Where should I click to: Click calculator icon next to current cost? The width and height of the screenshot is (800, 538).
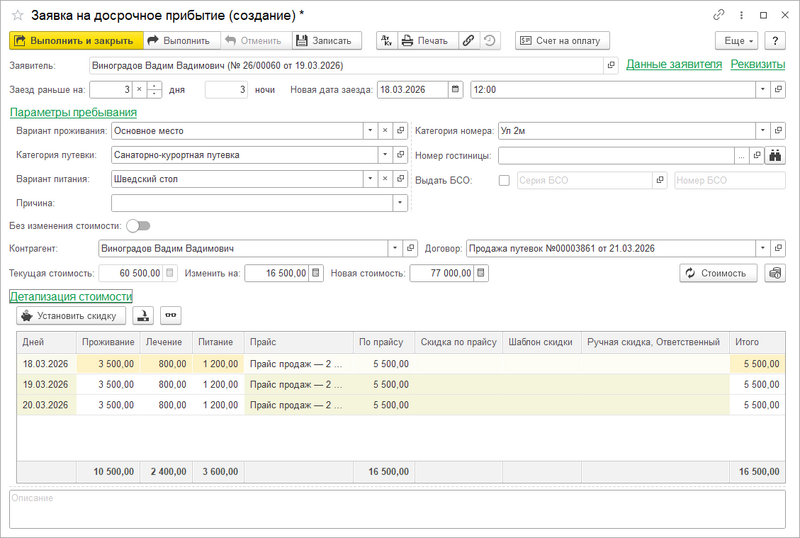point(170,273)
